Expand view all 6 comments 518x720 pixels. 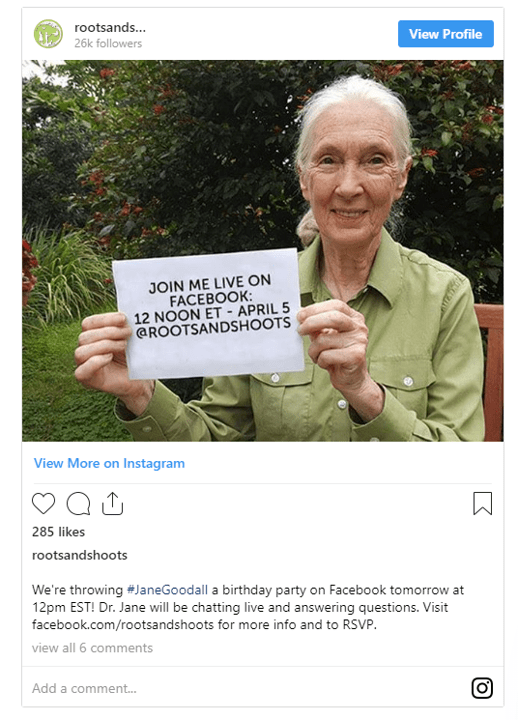pyautogui.click(x=92, y=648)
